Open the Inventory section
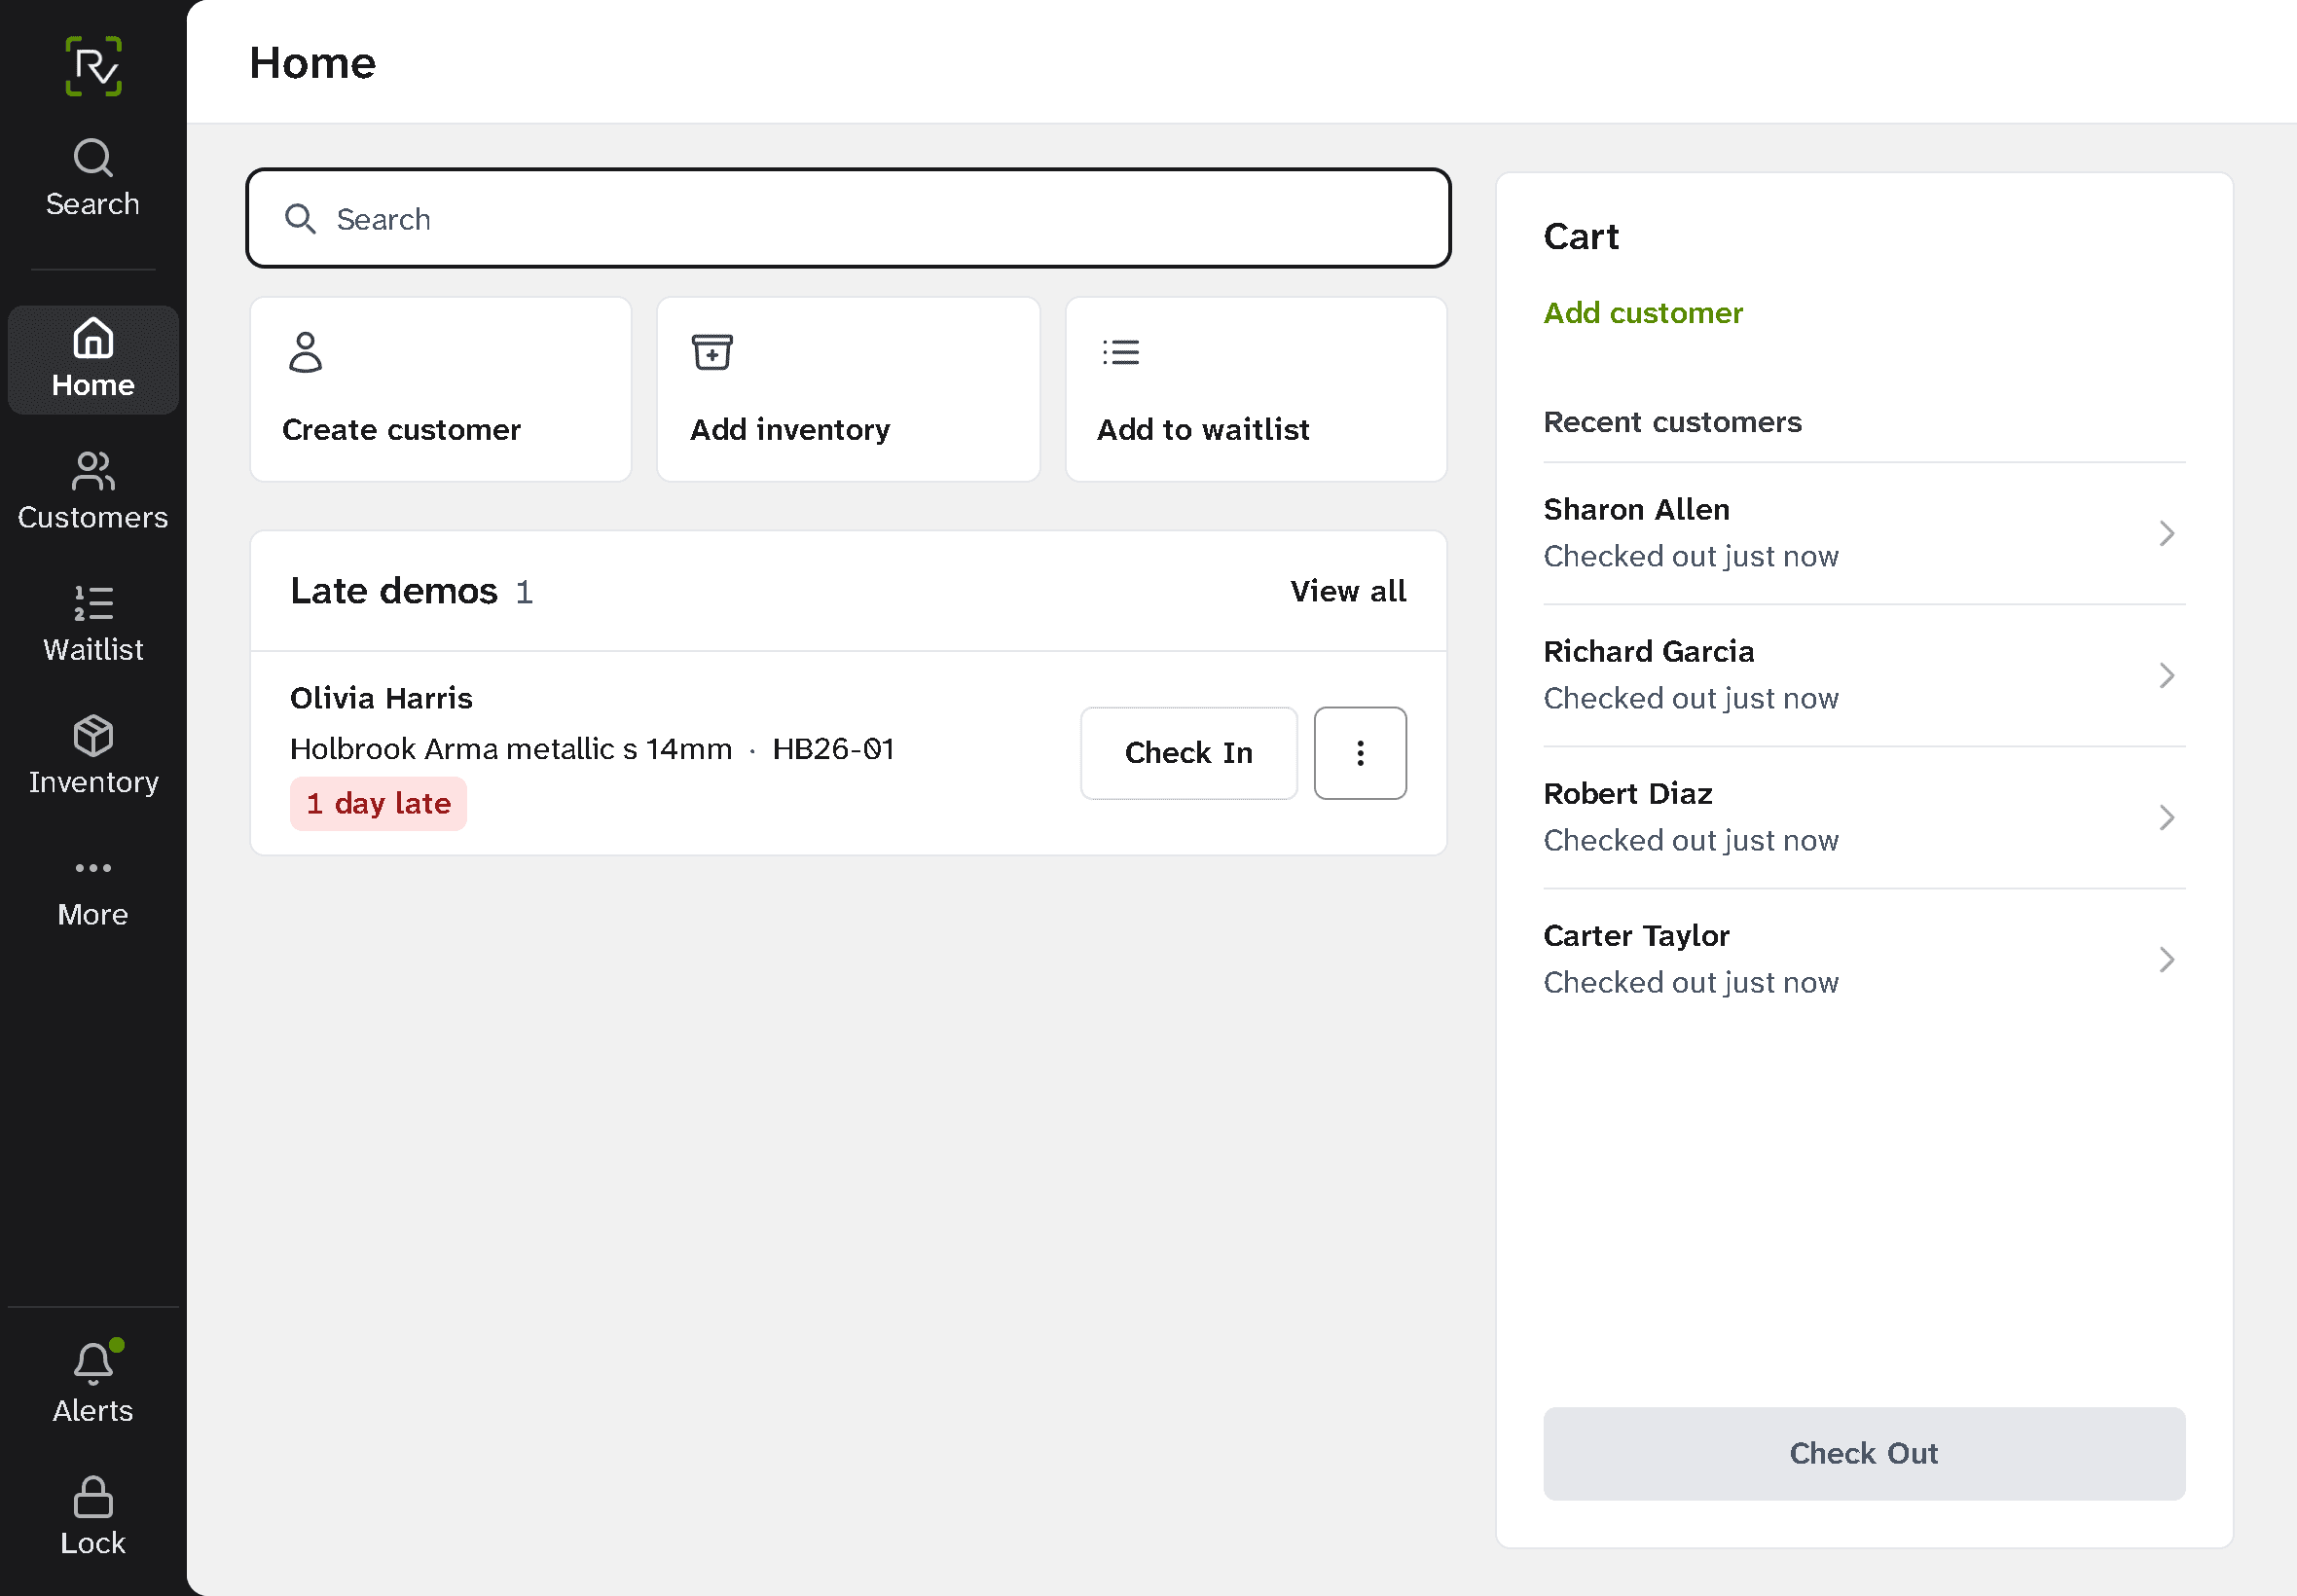This screenshot has height=1596, width=2297. [x=93, y=755]
